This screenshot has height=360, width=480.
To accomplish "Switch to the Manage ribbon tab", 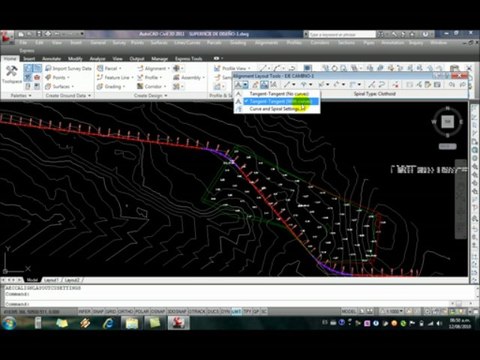I will 159,59.
